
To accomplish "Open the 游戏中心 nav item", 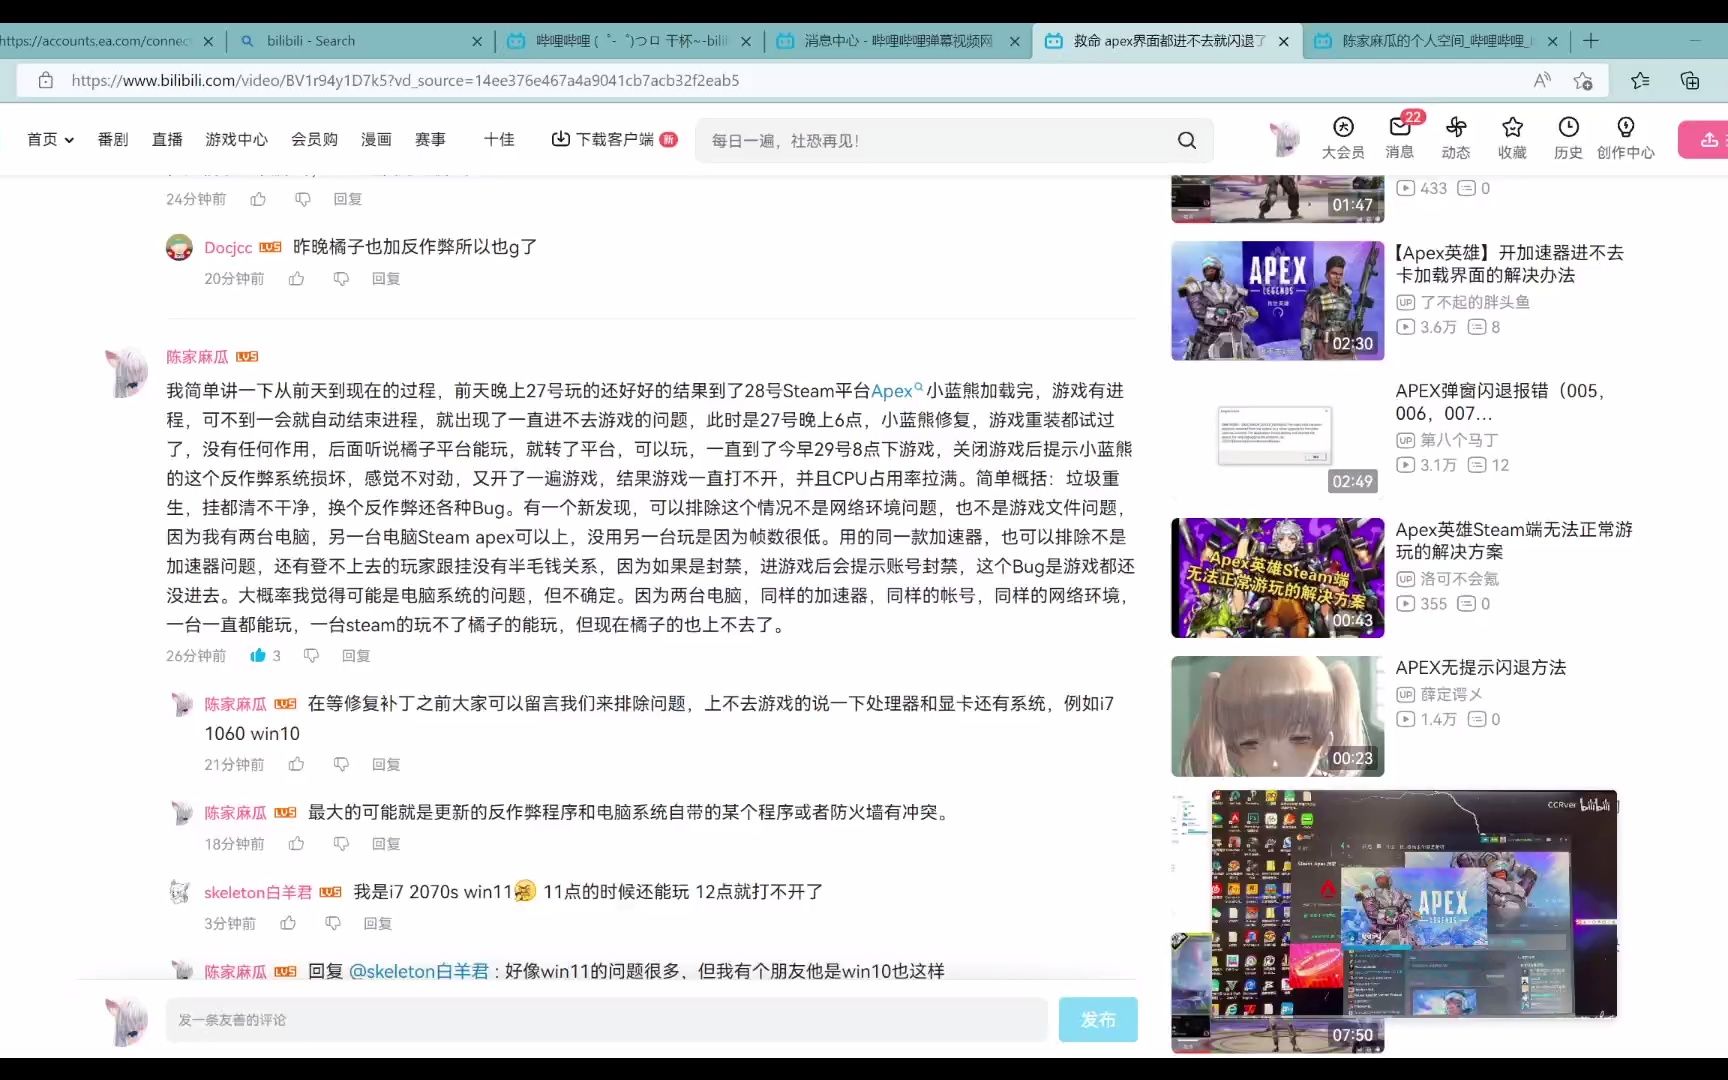I will click(237, 140).
